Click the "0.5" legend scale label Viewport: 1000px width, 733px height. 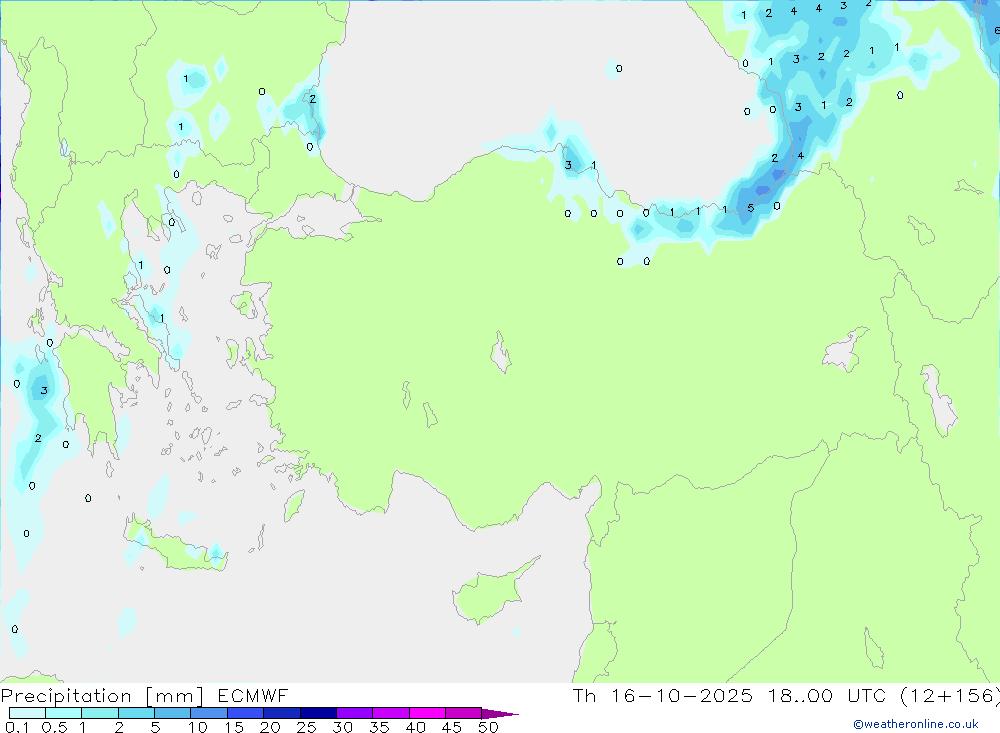54,727
